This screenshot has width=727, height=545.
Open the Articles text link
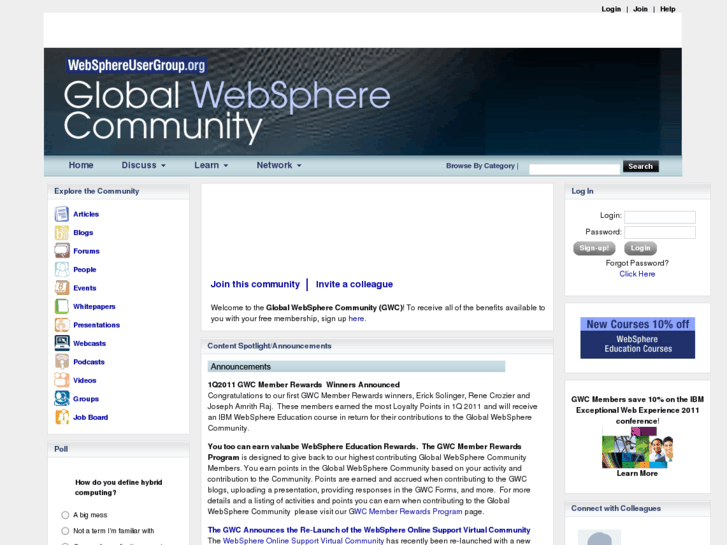pyautogui.click(x=86, y=214)
